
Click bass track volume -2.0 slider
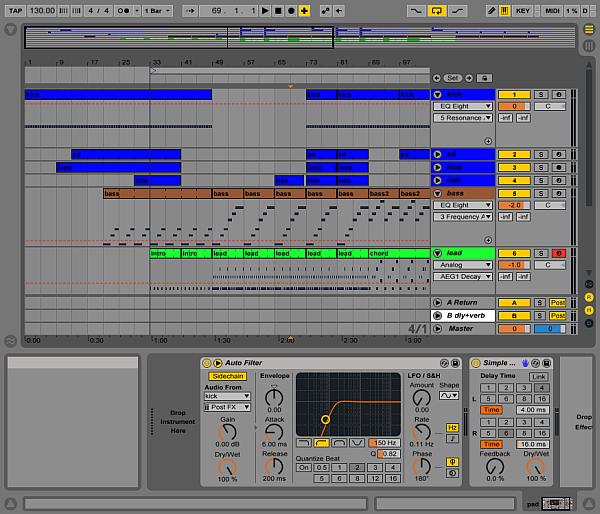514,205
